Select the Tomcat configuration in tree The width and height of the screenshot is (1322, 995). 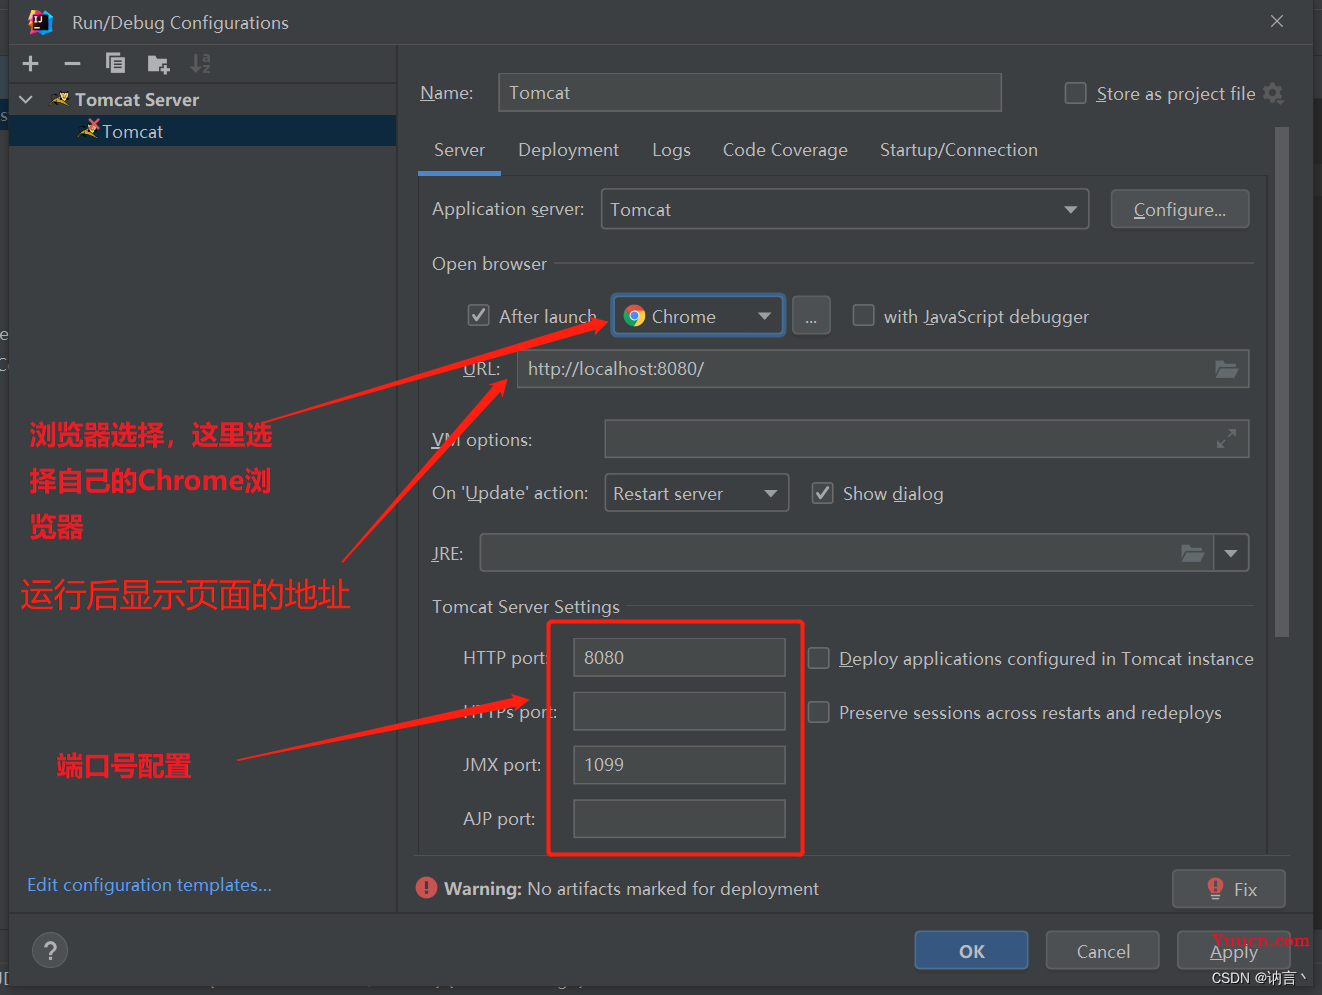[x=202, y=131]
